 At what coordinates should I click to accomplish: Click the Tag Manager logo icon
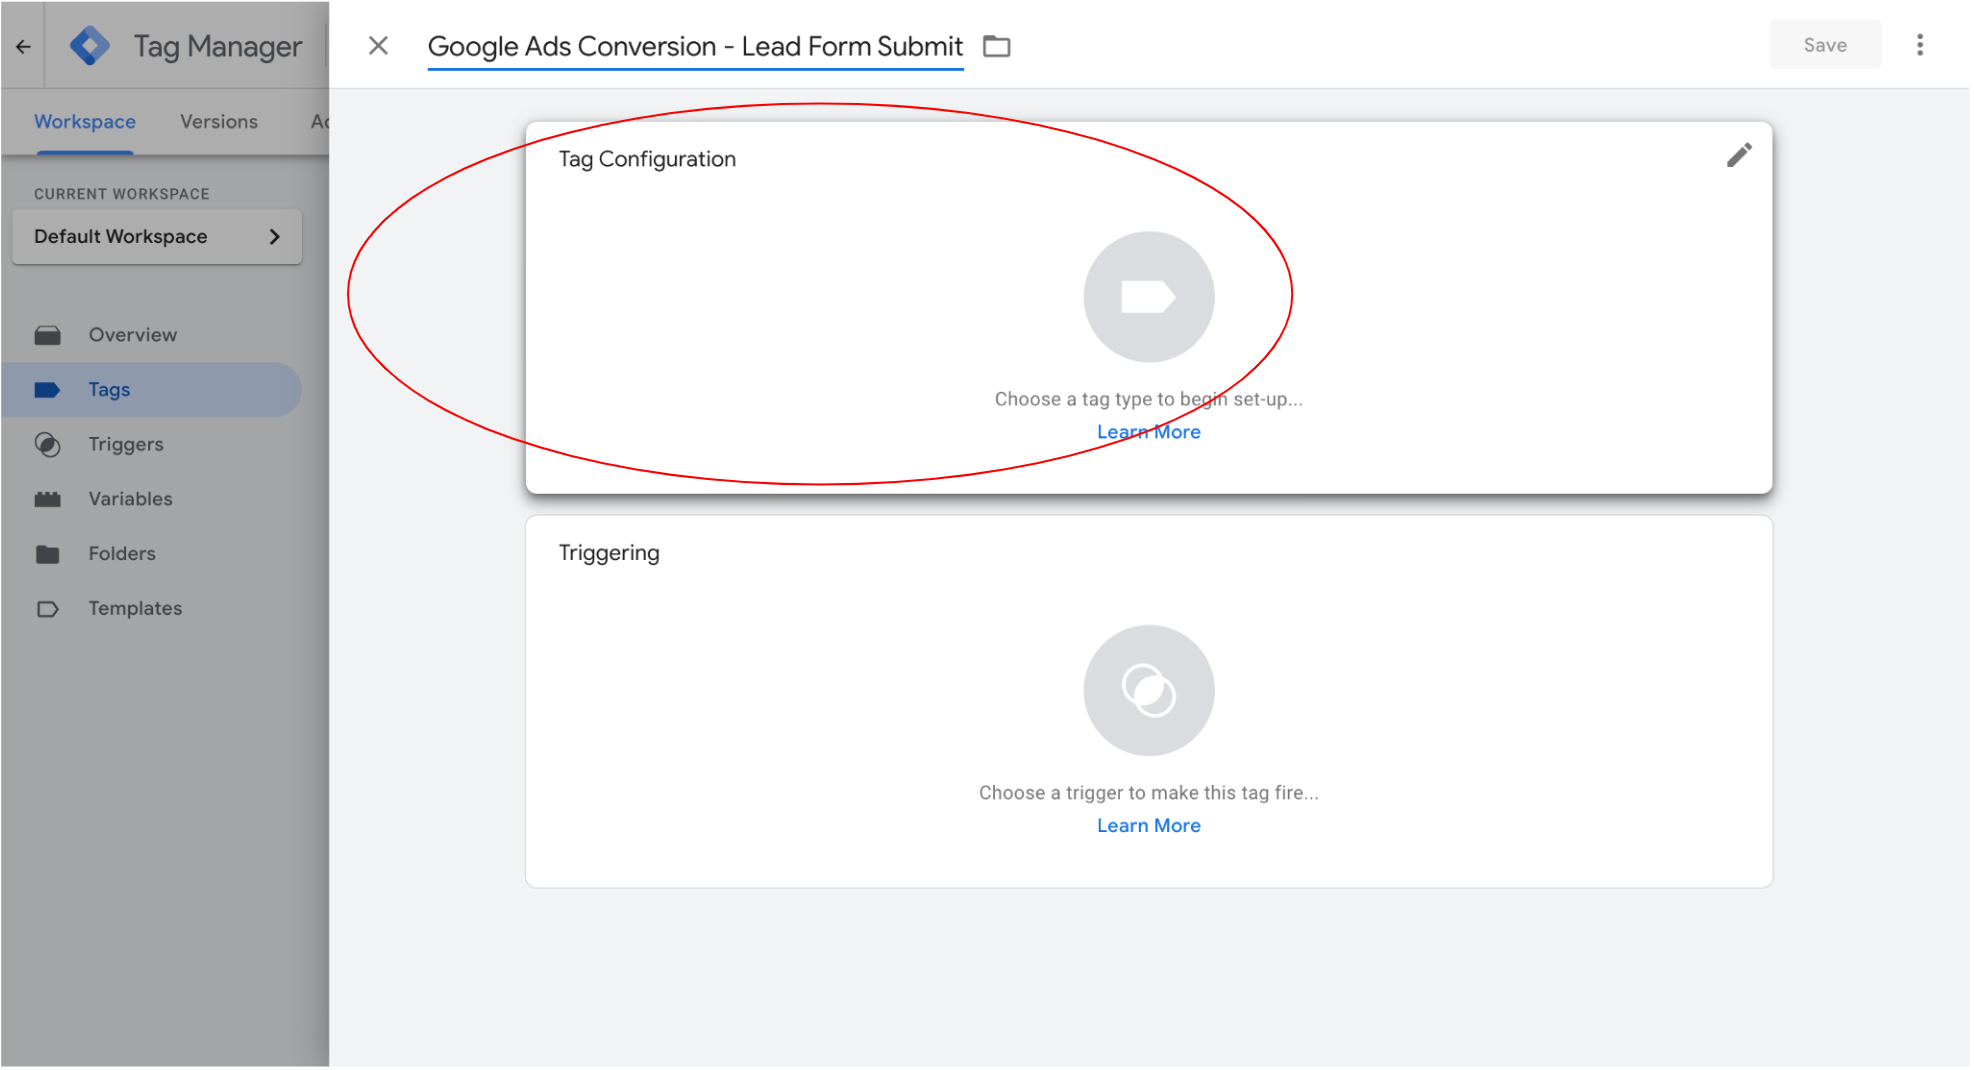coord(90,46)
